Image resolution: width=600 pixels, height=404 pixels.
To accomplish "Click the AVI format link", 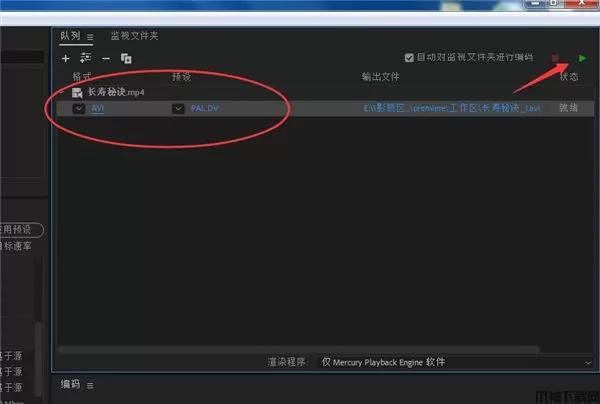I will [x=98, y=109].
